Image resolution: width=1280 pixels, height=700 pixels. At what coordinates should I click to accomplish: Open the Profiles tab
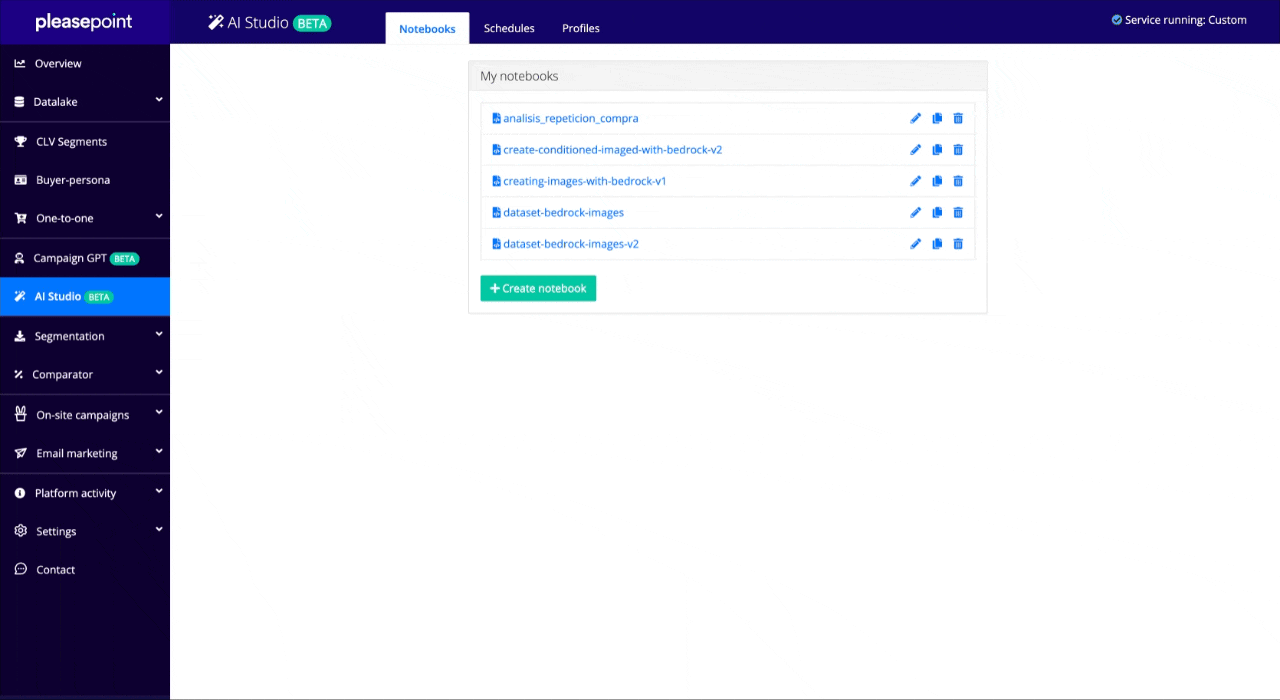581,28
